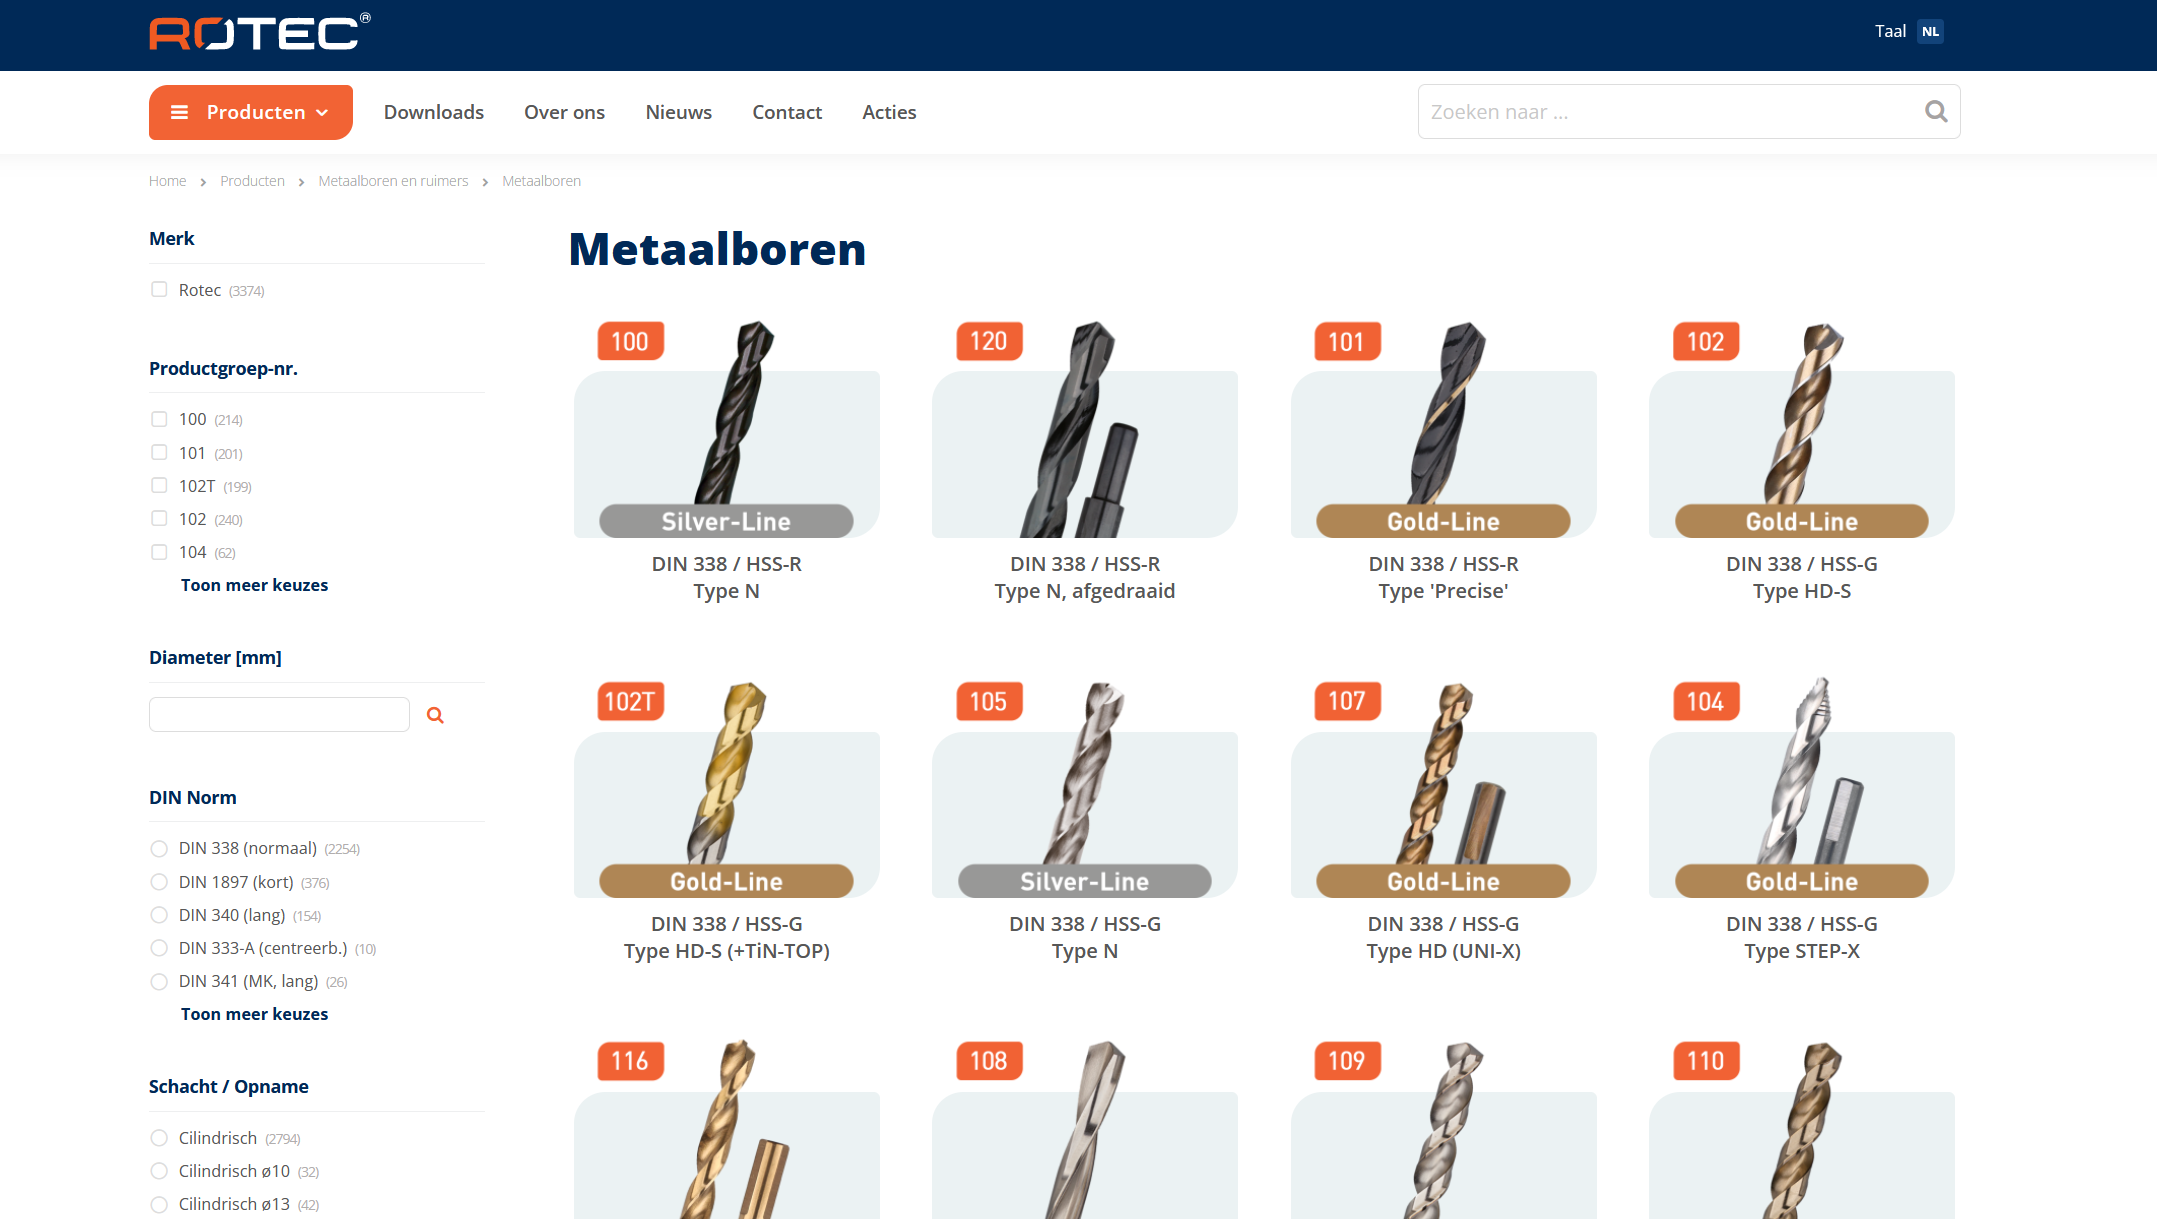
Task: Enable the 104 product group checkbox
Action: (159, 552)
